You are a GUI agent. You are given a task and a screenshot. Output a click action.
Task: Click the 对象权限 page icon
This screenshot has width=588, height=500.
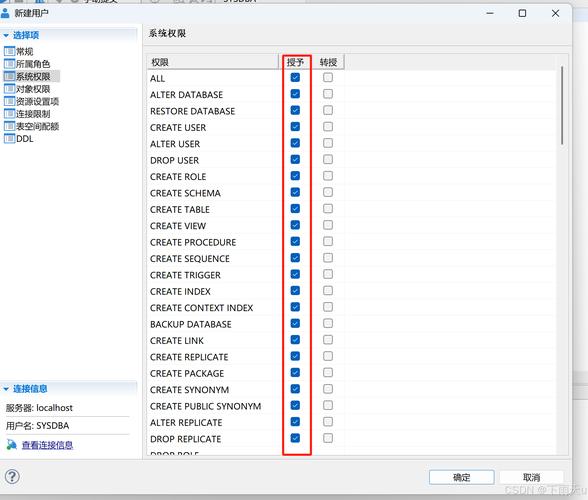[x=9, y=89]
